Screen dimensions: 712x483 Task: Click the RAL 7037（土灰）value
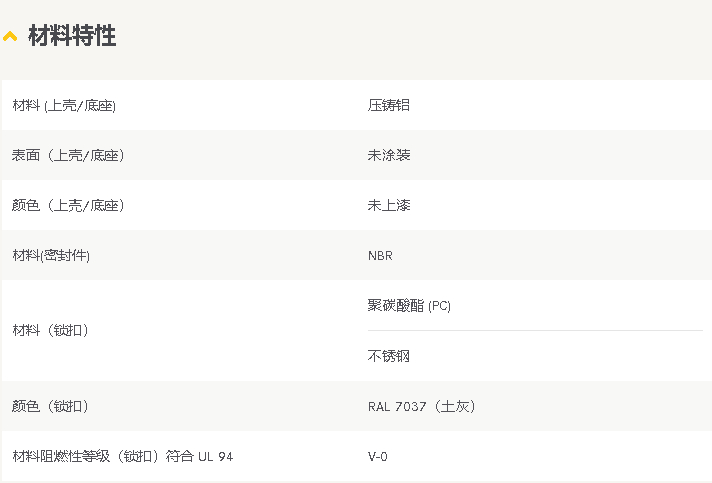421,406
